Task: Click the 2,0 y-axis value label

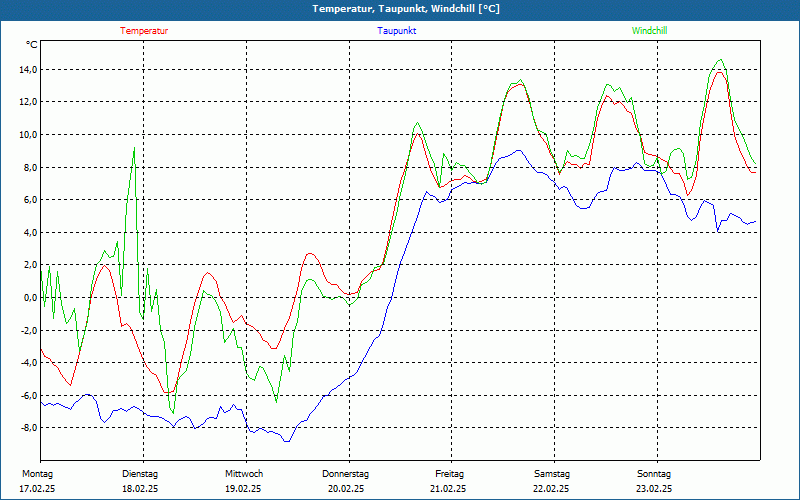Action: click(29, 265)
